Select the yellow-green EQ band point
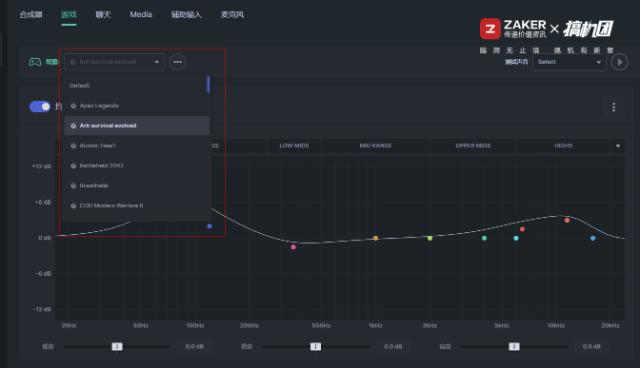The height and width of the screenshot is (368, 640). pyautogui.click(x=430, y=238)
